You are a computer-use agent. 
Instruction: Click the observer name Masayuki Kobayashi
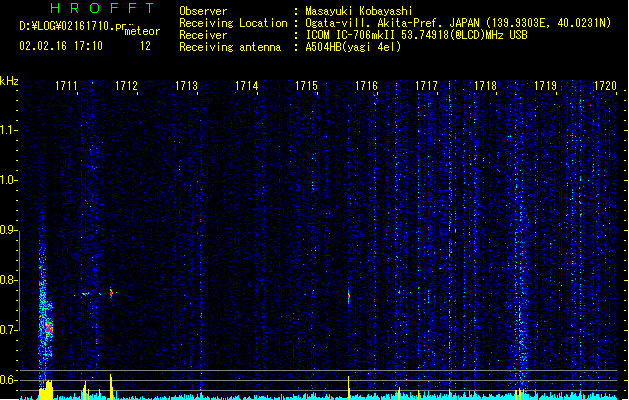(x=359, y=11)
